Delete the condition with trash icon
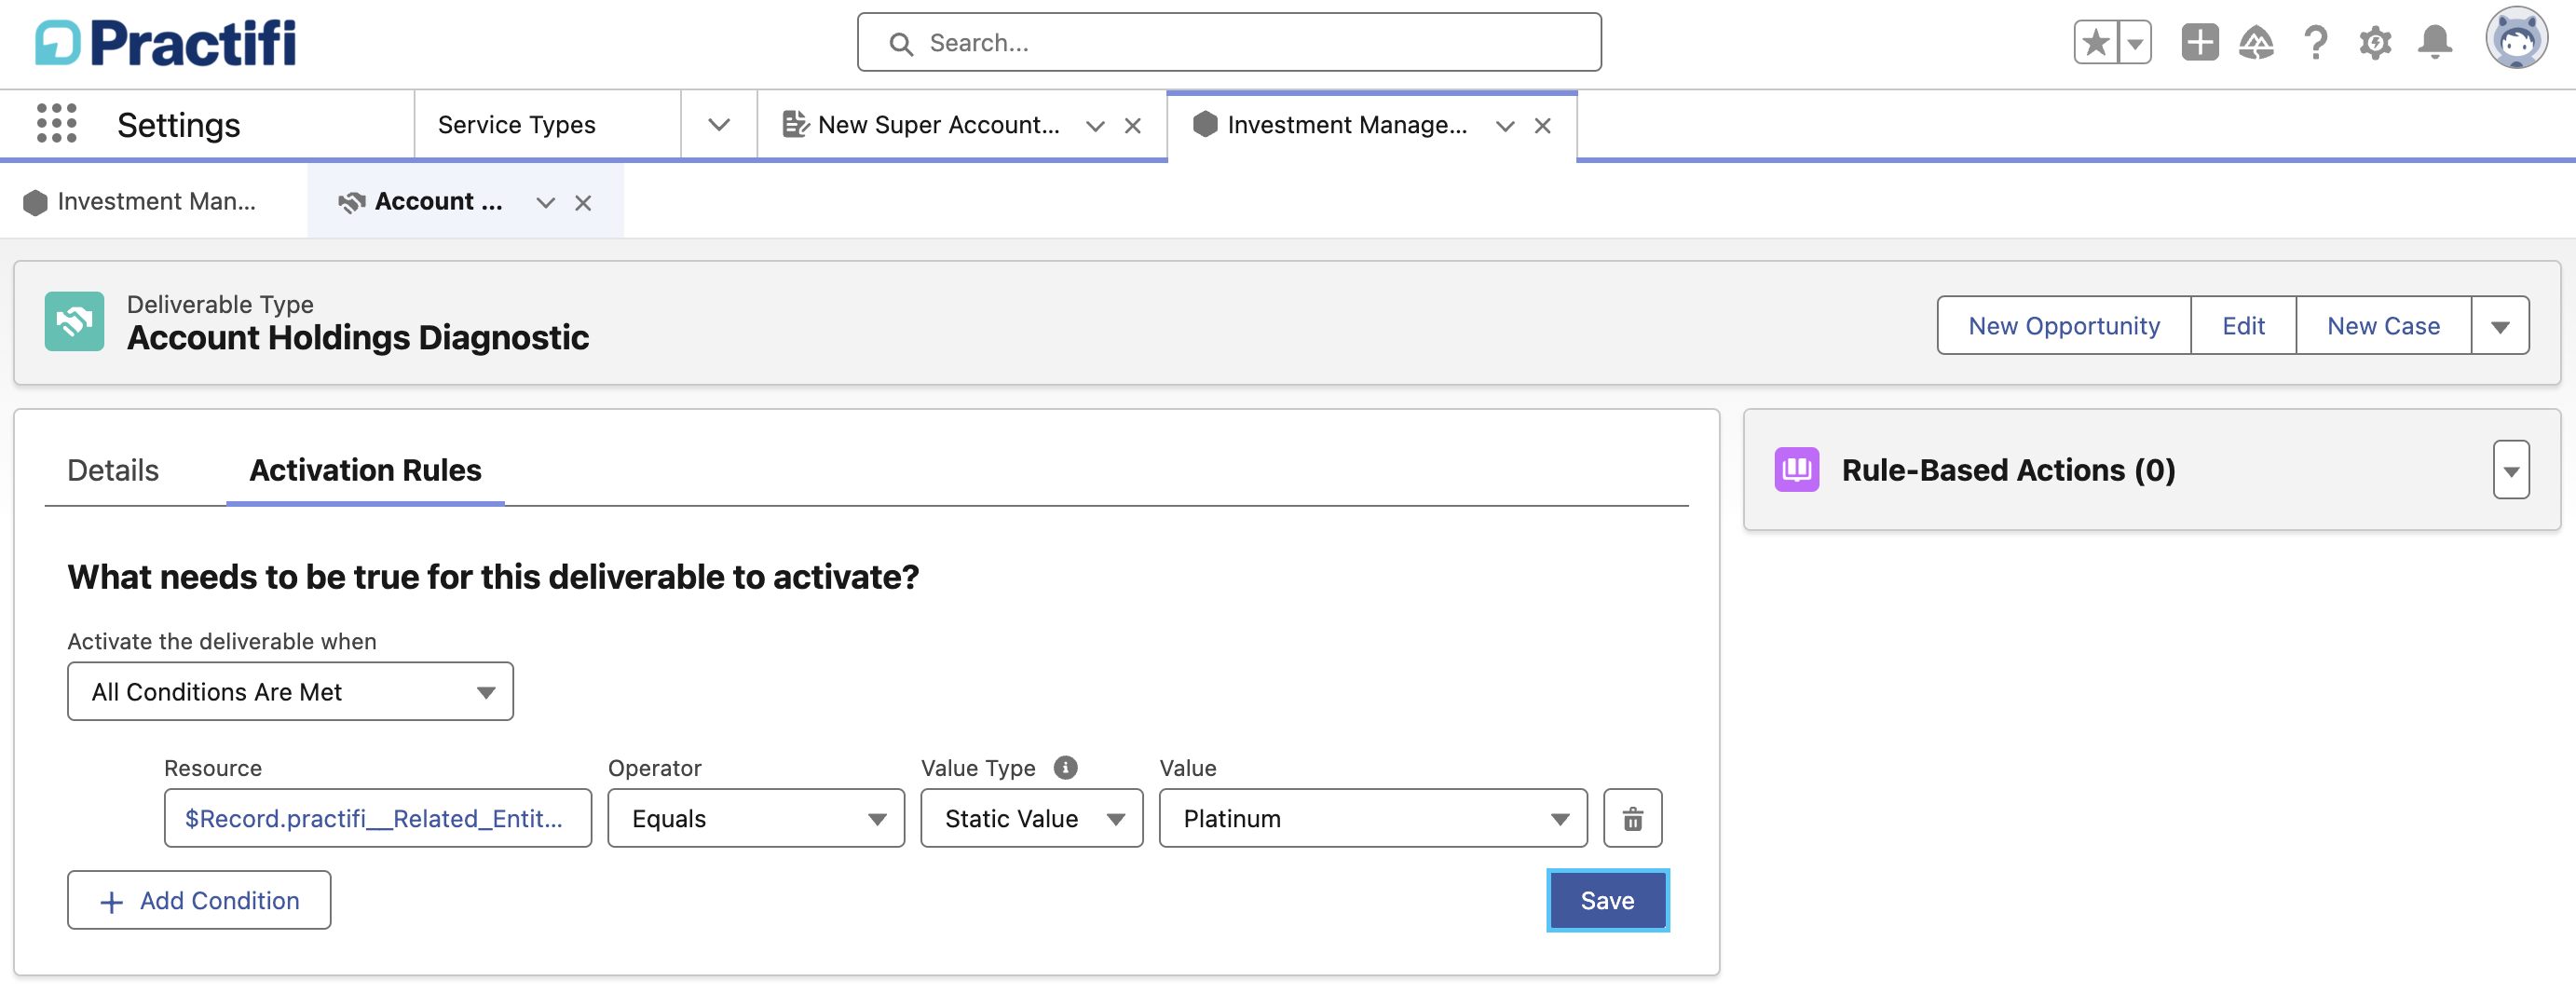Screen dimensions: 2576x994 coord(1632,819)
